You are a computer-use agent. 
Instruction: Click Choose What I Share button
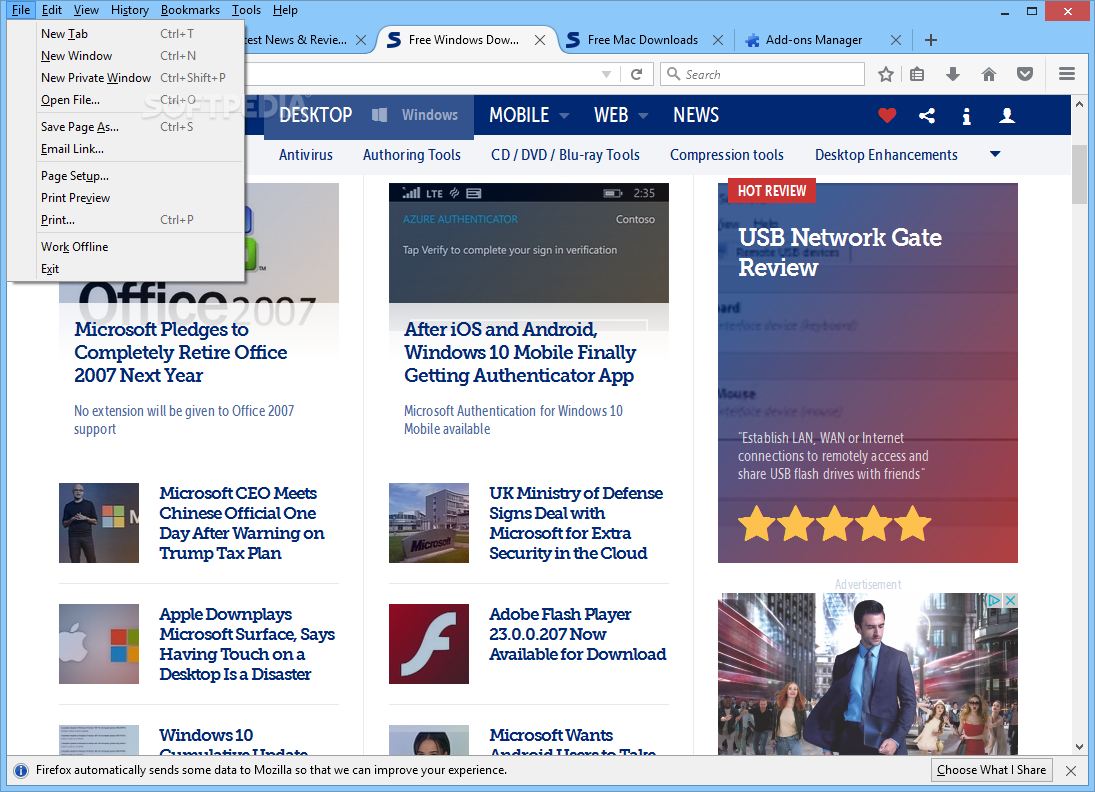[x=991, y=770]
